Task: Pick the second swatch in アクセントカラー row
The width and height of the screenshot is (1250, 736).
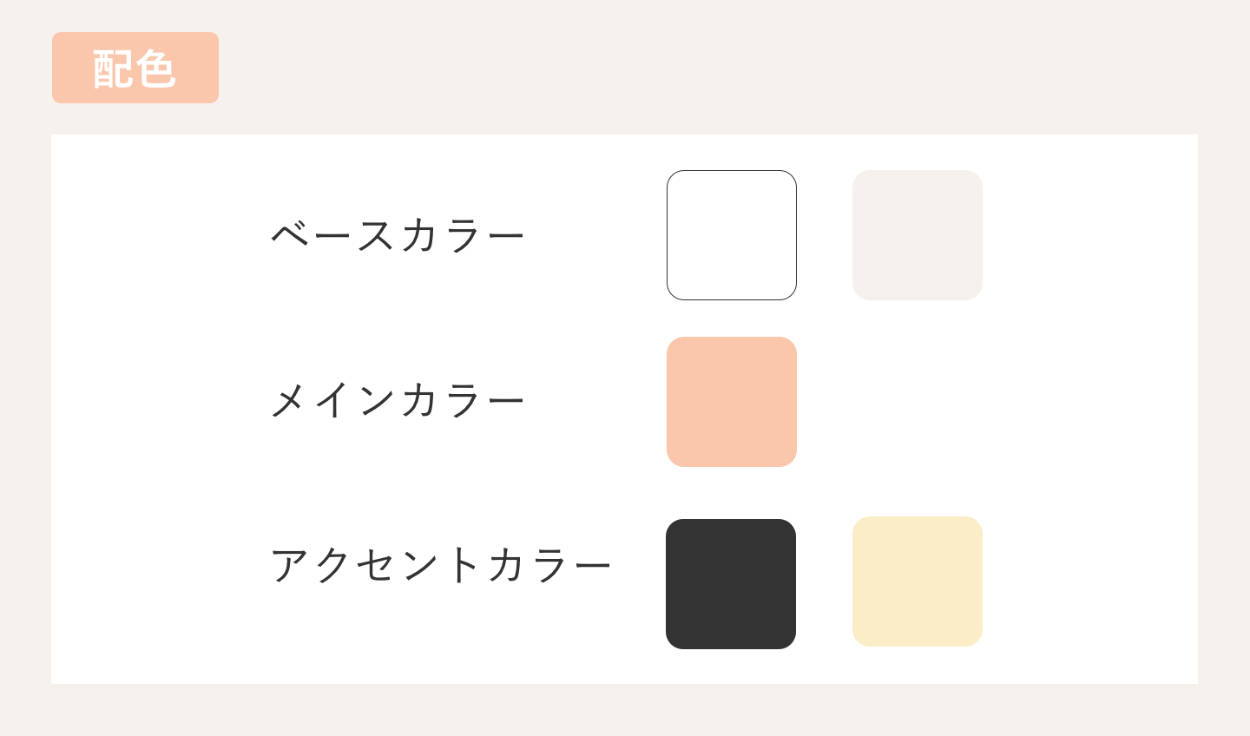Action: [x=917, y=581]
